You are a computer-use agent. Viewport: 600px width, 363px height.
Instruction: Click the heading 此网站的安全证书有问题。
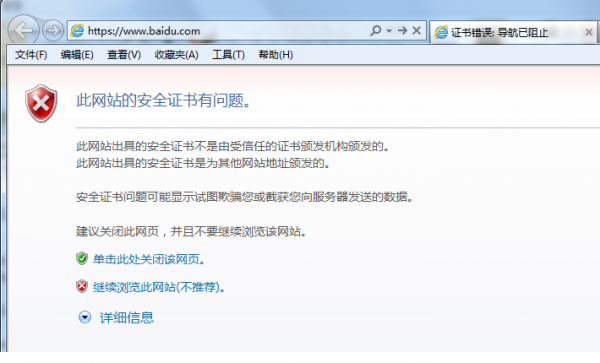point(163,101)
